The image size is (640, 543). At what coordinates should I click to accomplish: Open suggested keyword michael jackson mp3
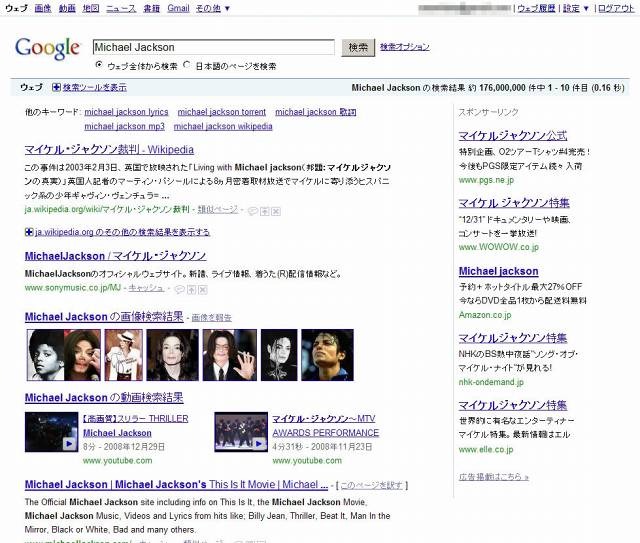(x=124, y=126)
